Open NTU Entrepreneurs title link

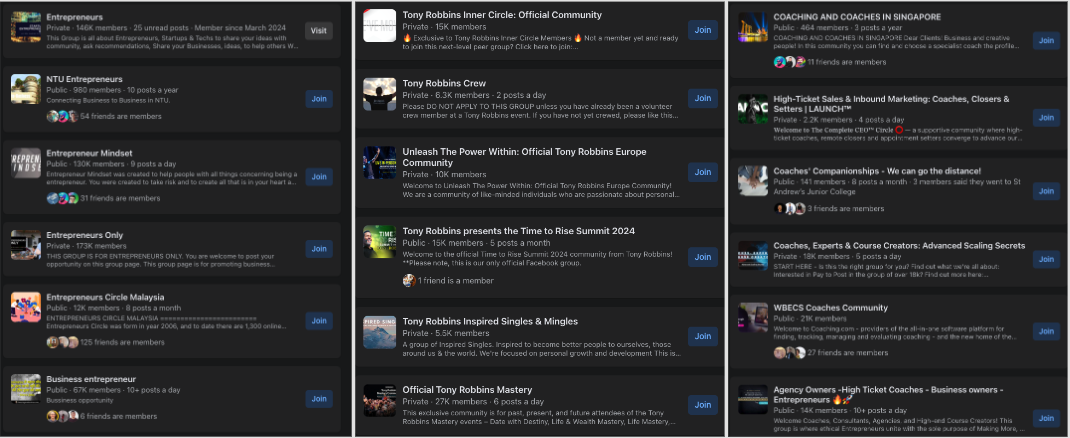pyautogui.click(x=85, y=79)
